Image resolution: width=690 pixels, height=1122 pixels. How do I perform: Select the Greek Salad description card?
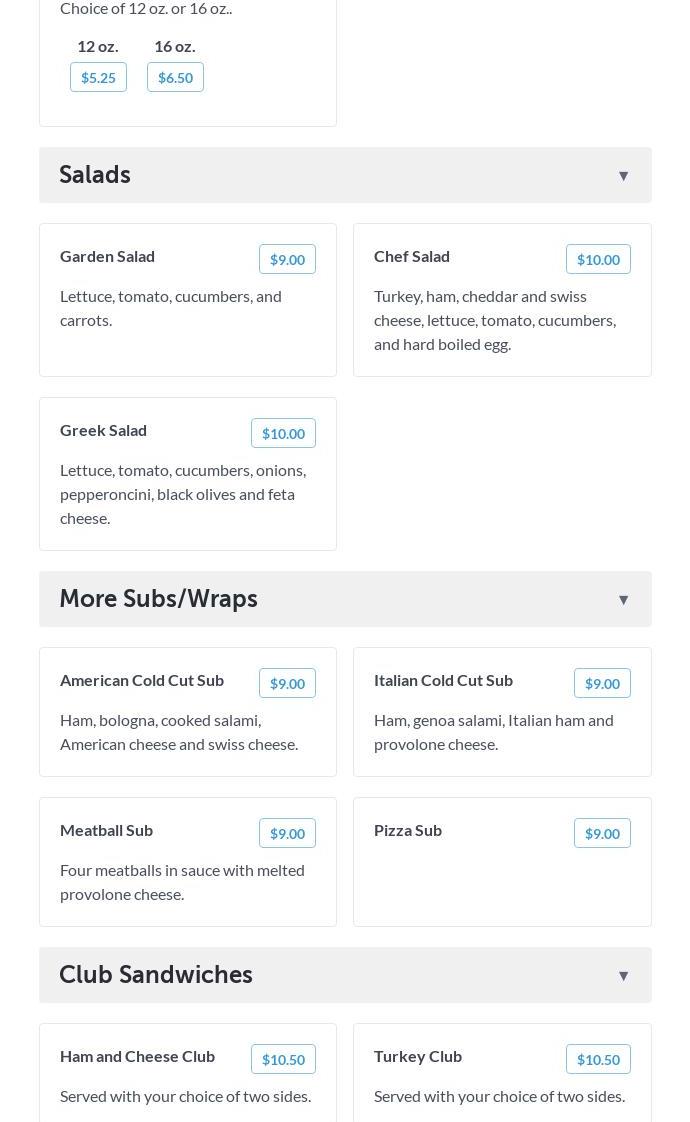(x=183, y=494)
